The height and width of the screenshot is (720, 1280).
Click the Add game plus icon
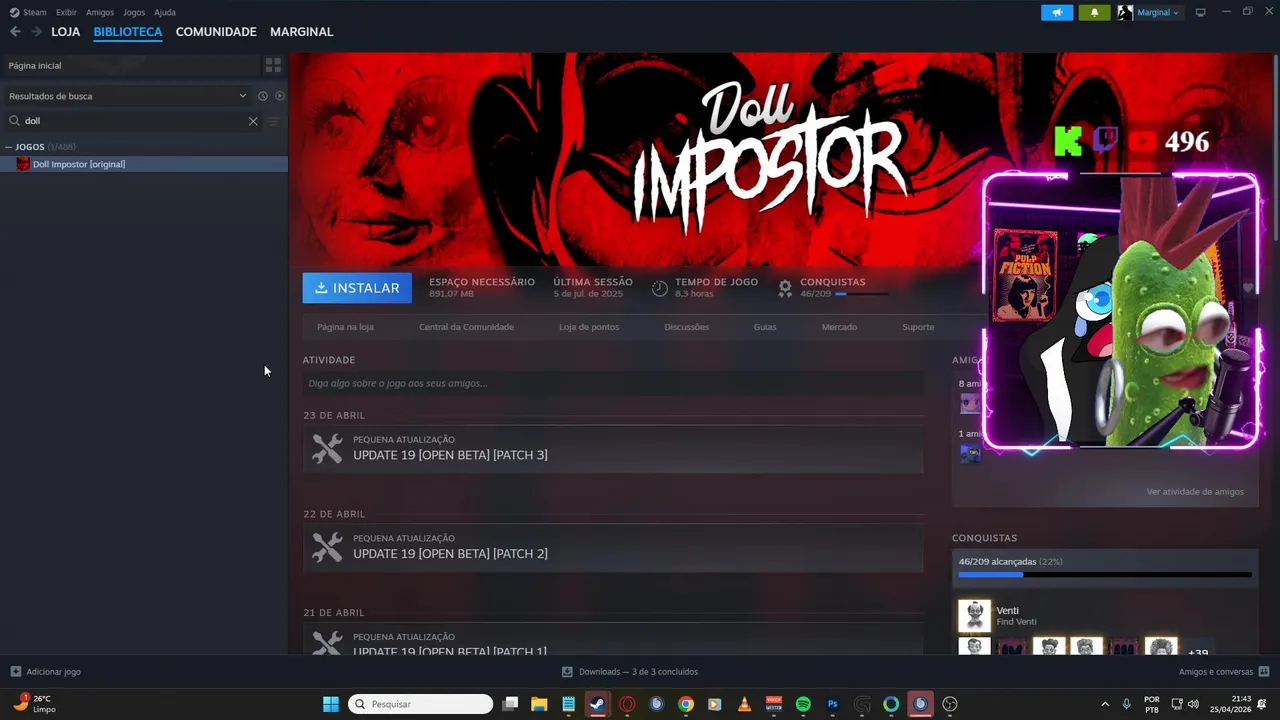[15, 672]
